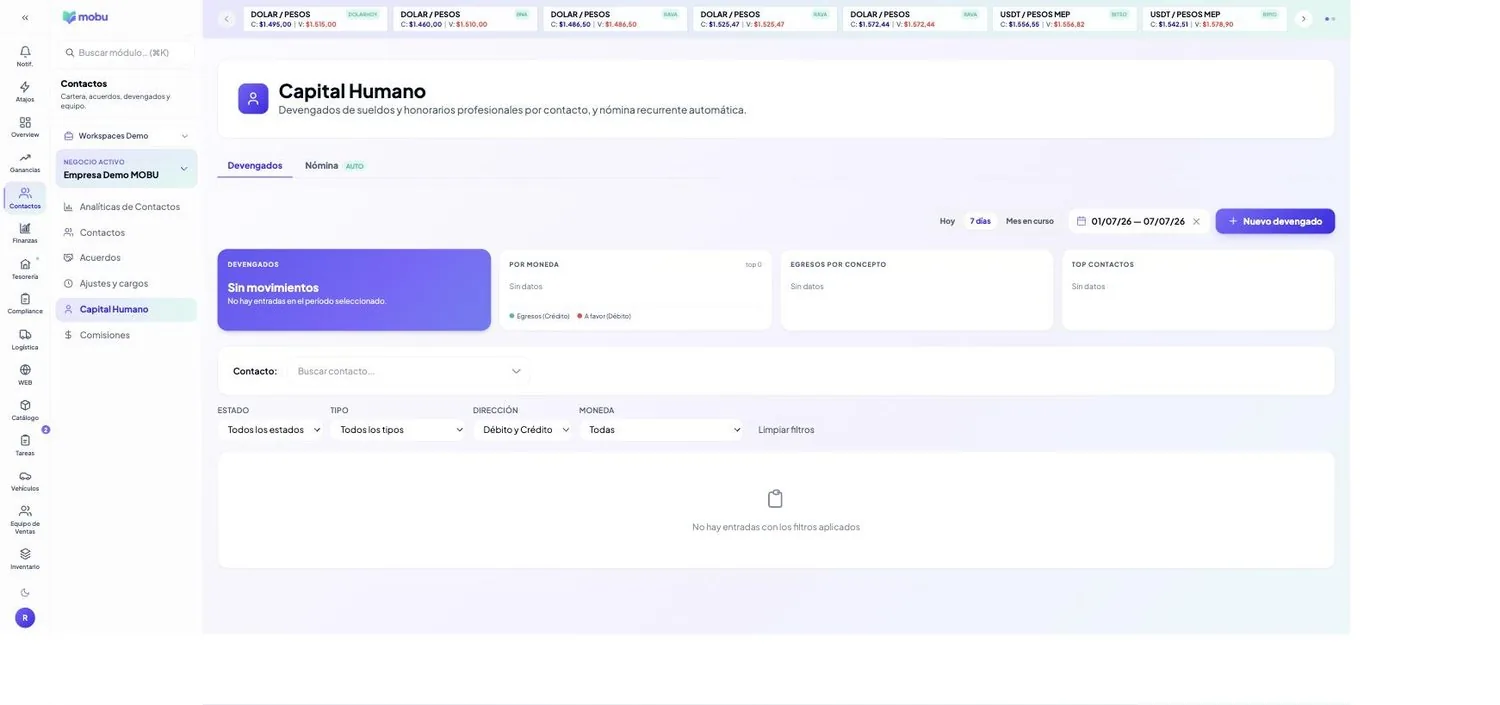Open the mobu logo home link
The image size is (1500, 705).
tap(85, 17)
